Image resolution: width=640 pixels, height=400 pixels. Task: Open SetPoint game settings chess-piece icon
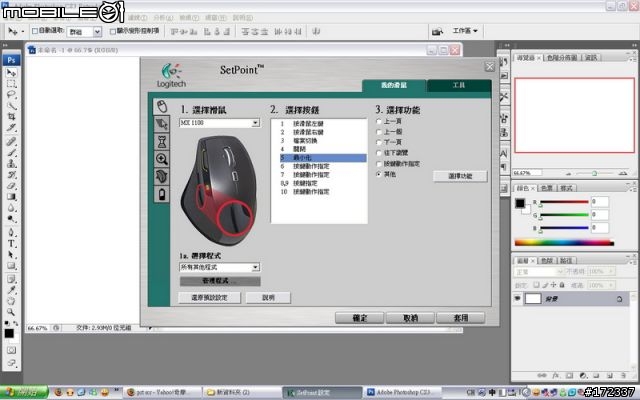coord(162,142)
